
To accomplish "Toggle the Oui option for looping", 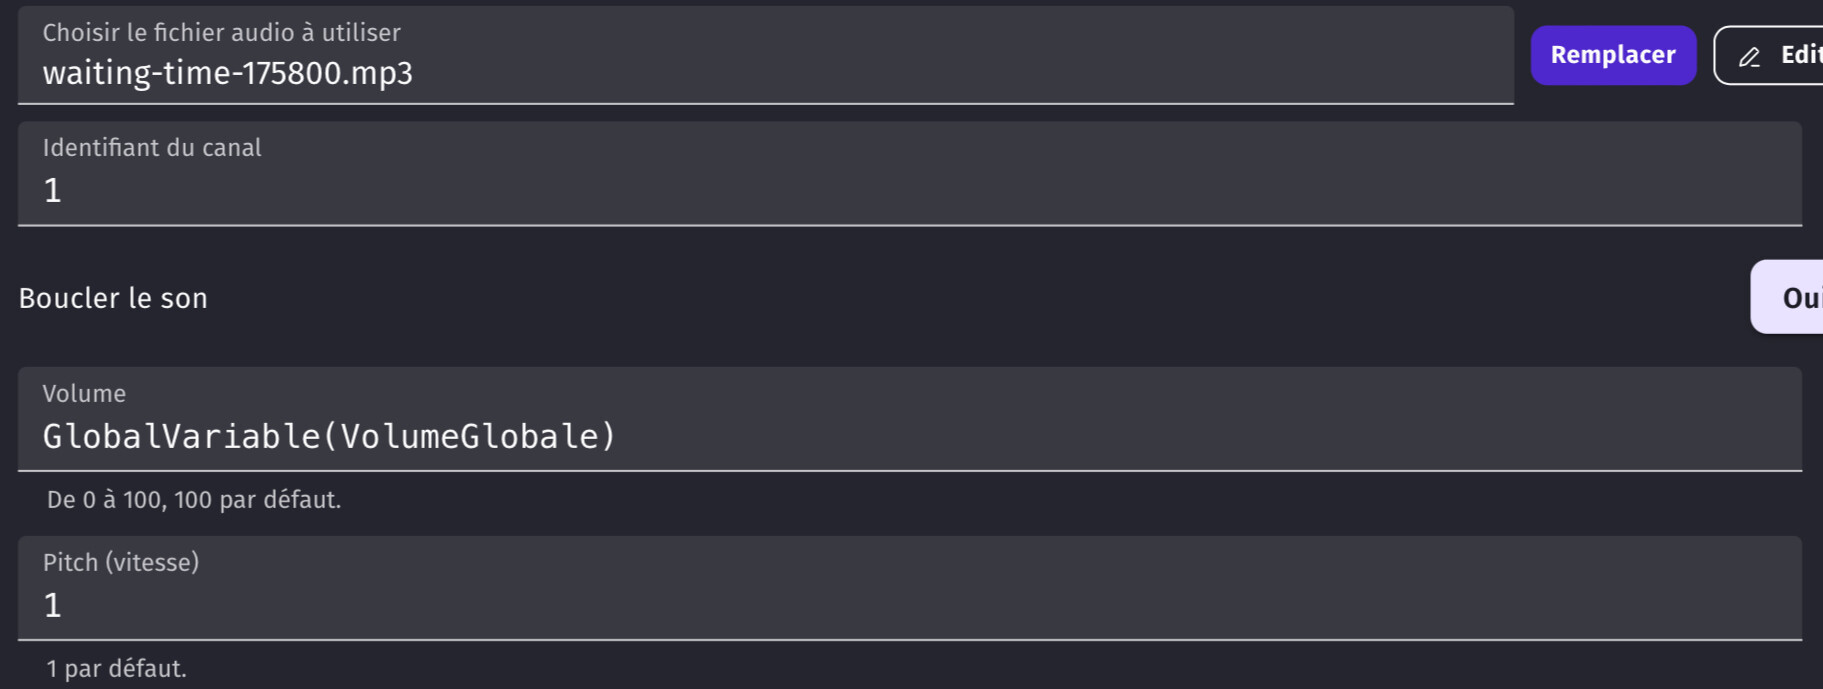I will (1790, 297).
